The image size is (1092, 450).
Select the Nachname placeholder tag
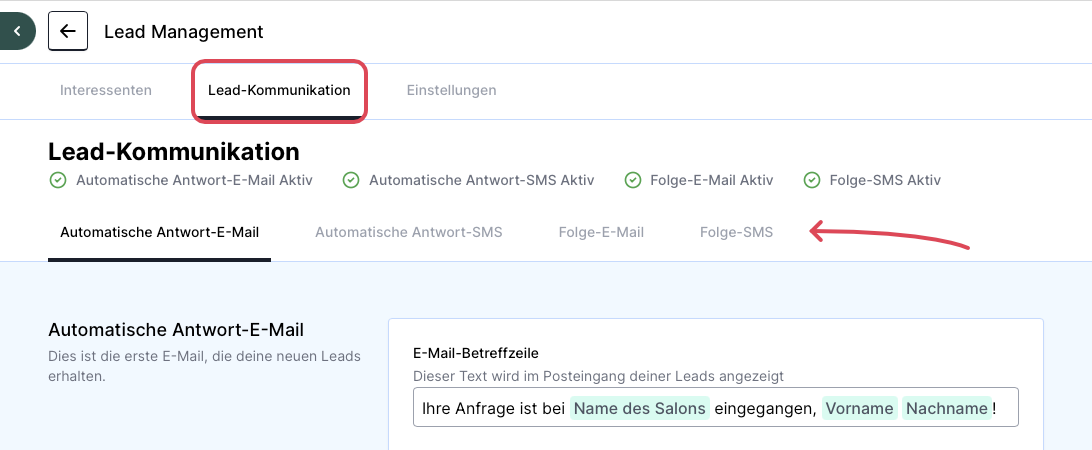click(946, 408)
